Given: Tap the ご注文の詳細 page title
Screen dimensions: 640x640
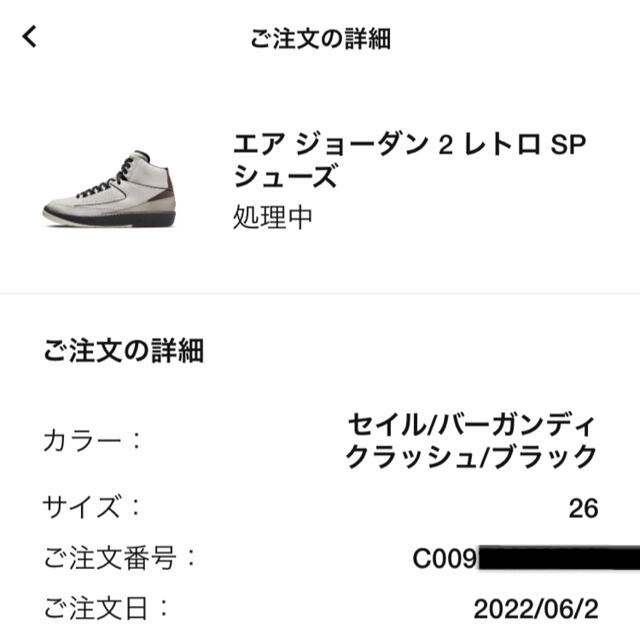Looking at the screenshot, I should point(320,39).
